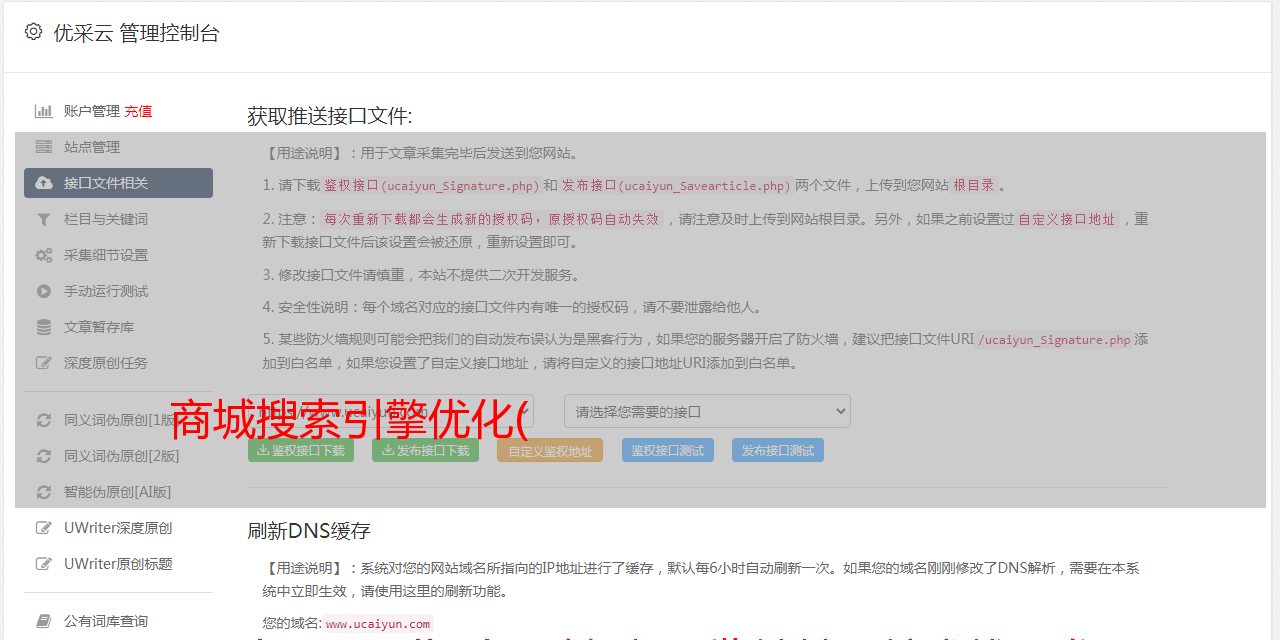
Task: Click the red 充值 link
Action: pos(138,111)
